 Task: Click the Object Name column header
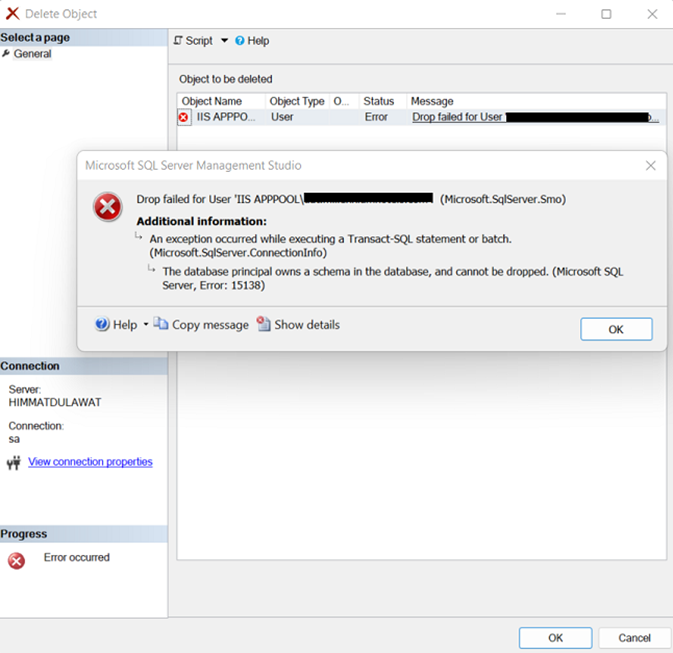tap(212, 101)
